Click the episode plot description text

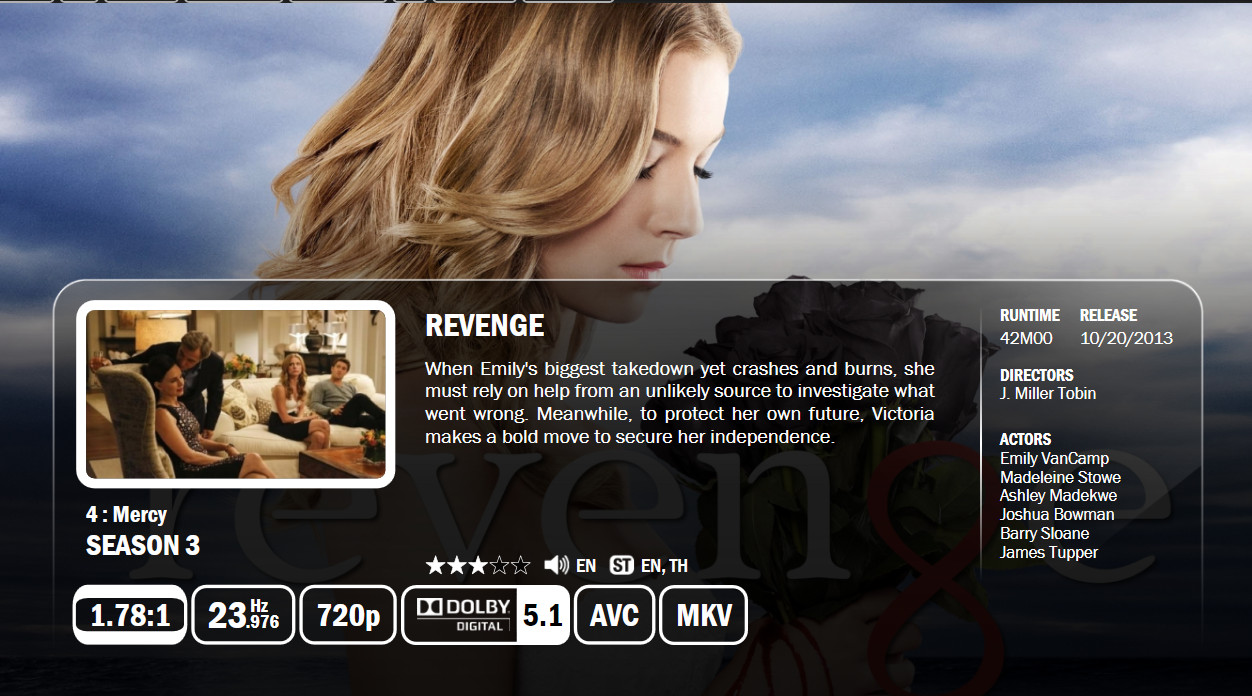tap(680, 402)
